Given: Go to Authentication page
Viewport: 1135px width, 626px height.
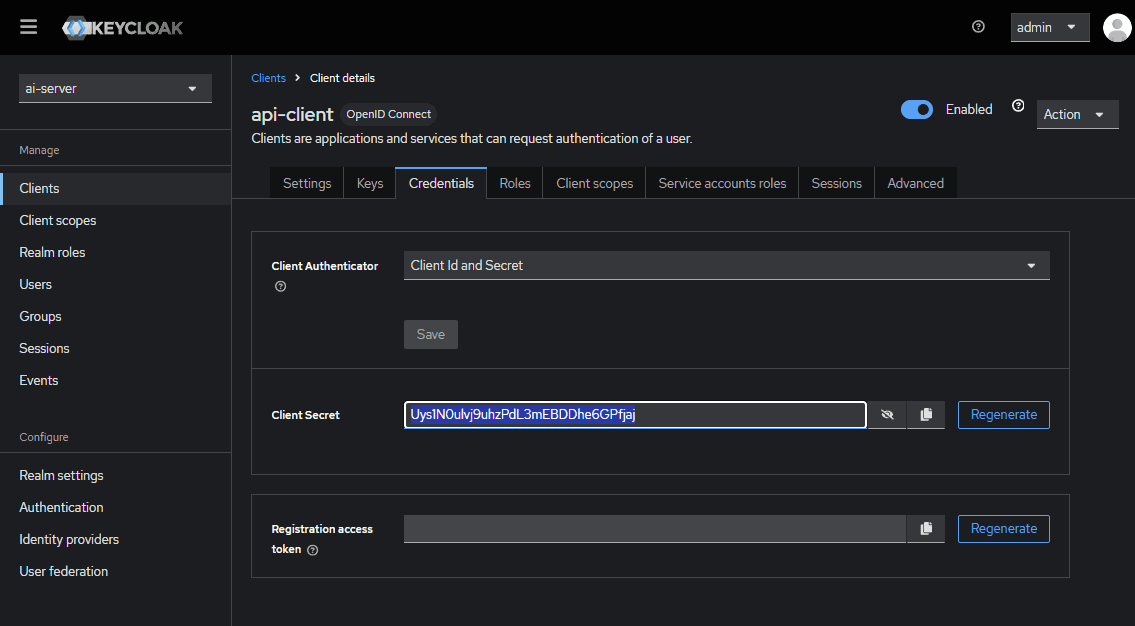Looking at the screenshot, I should click(116, 507).
